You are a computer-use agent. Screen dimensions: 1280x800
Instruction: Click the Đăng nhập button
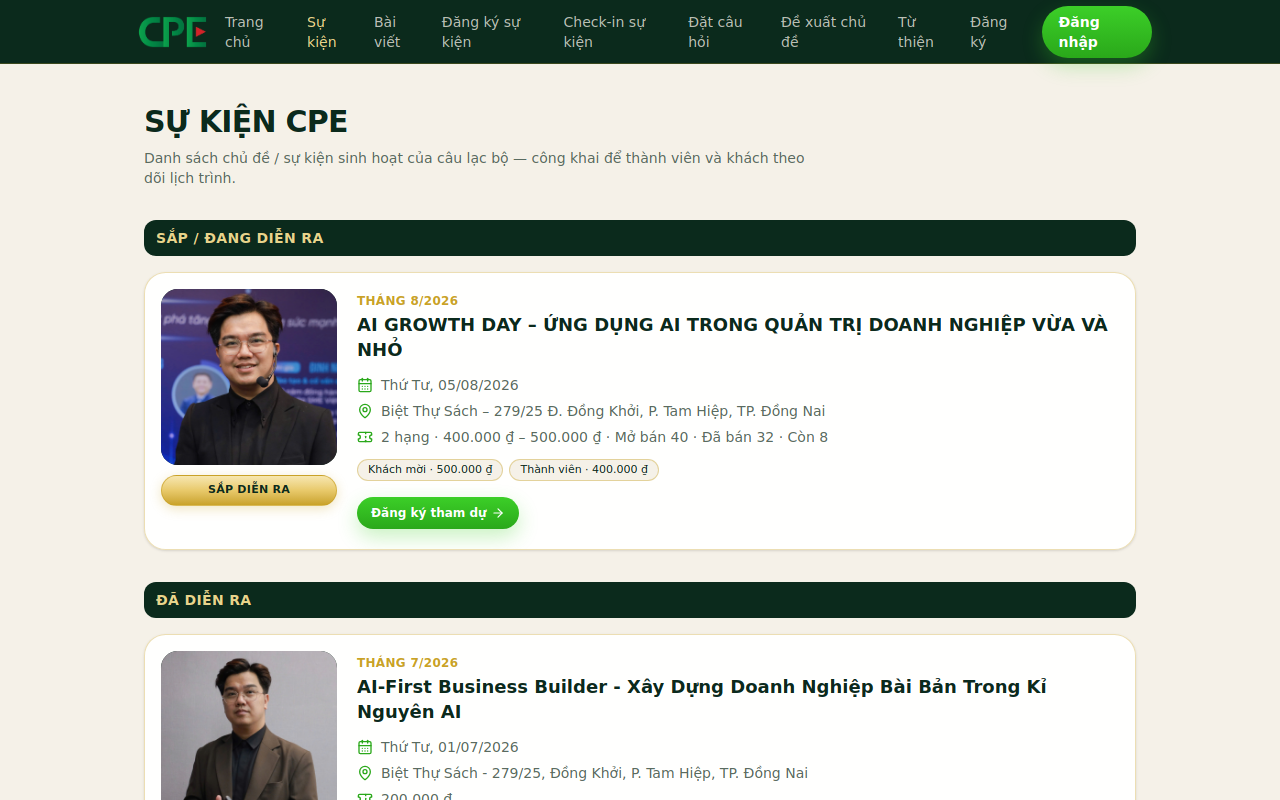pos(1097,32)
